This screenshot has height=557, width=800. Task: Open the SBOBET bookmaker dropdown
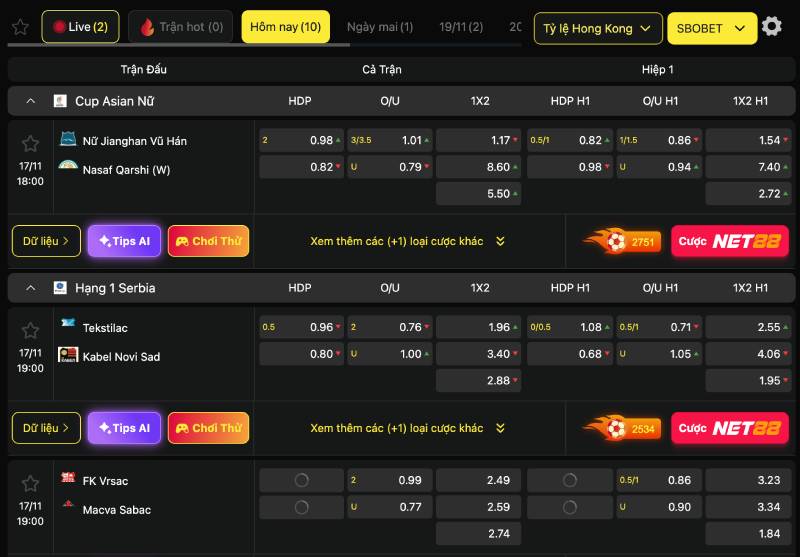click(711, 28)
